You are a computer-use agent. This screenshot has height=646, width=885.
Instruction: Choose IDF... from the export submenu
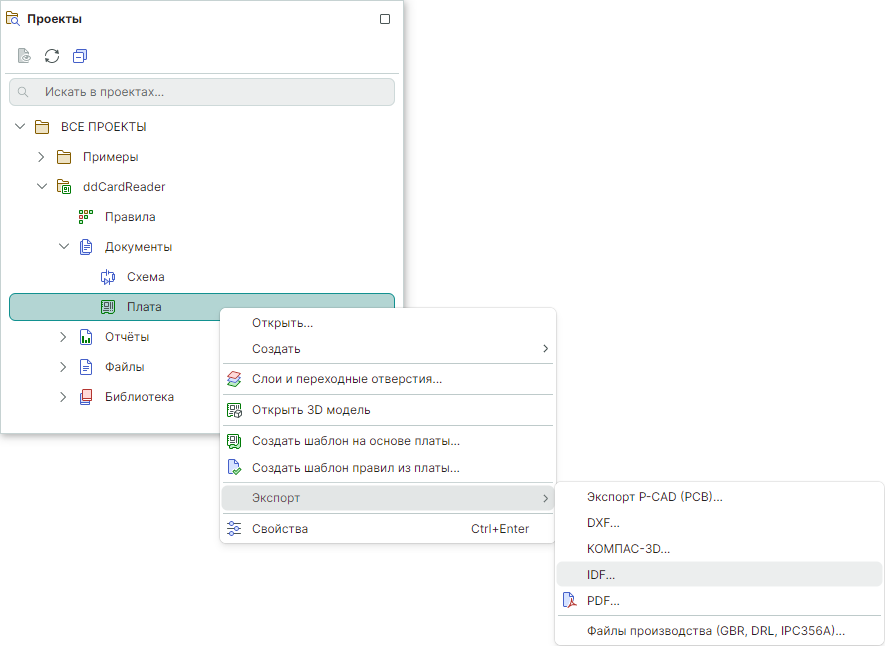pyautogui.click(x=601, y=574)
